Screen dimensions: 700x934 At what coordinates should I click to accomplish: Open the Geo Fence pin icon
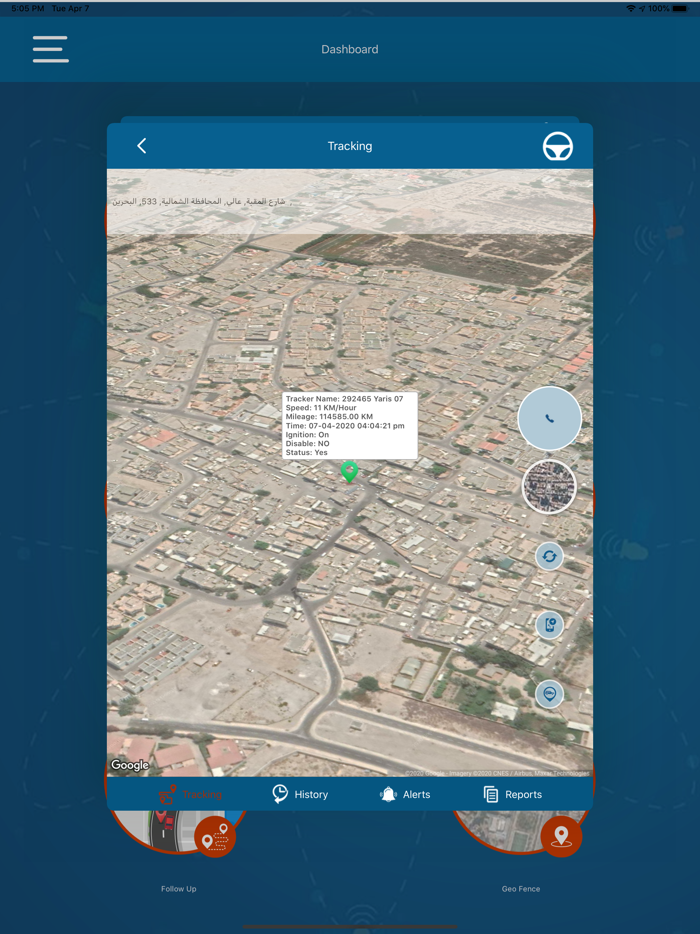pyautogui.click(x=561, y=836)
